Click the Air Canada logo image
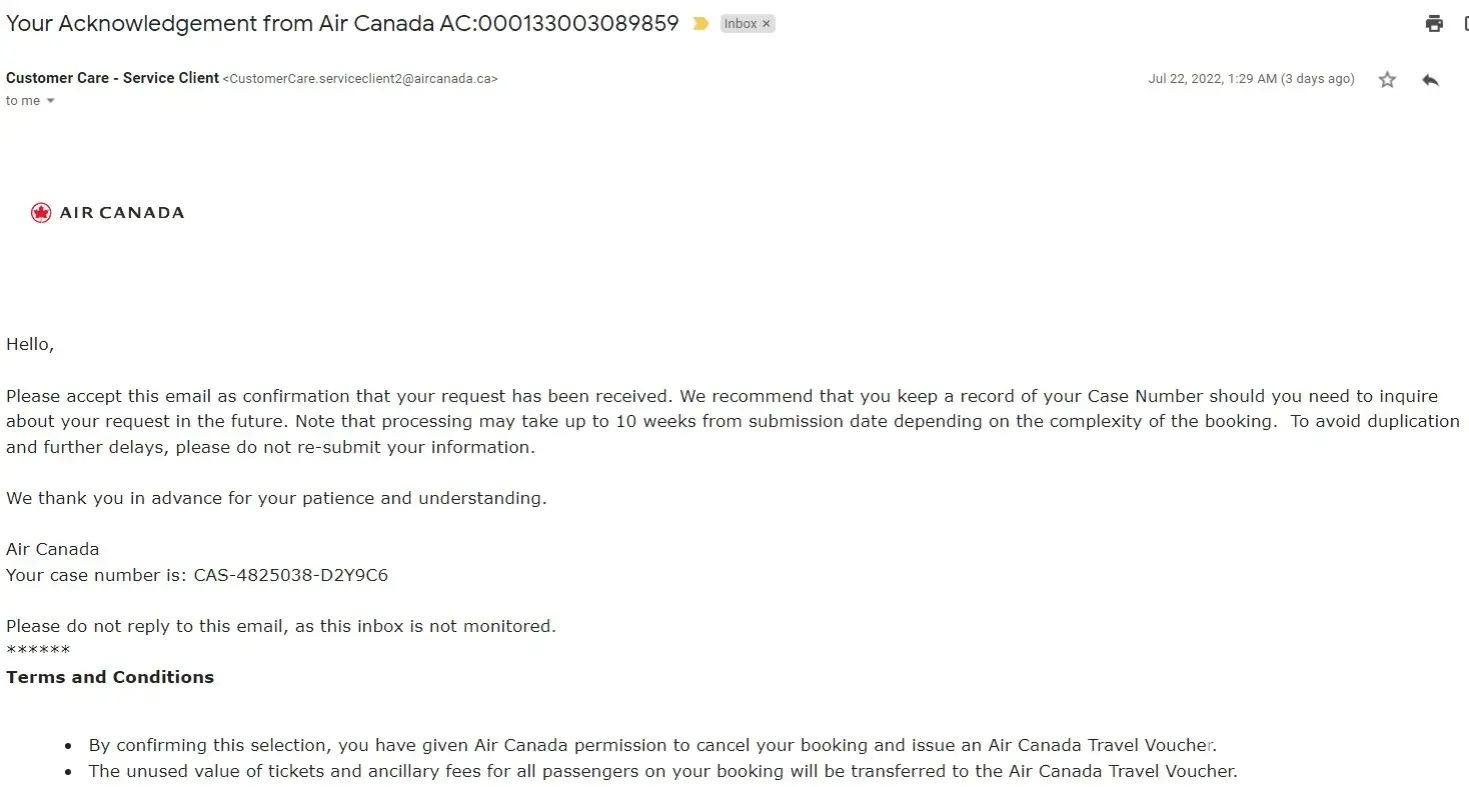1469x787 pixels. tap(108, 212)
